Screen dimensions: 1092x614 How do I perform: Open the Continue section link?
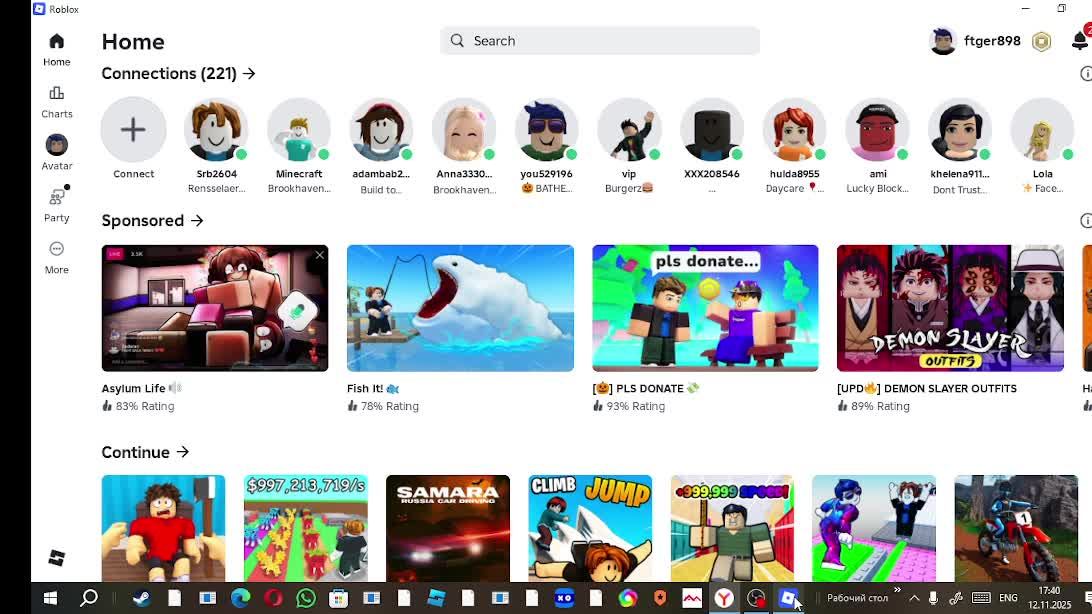coord(145,452)
